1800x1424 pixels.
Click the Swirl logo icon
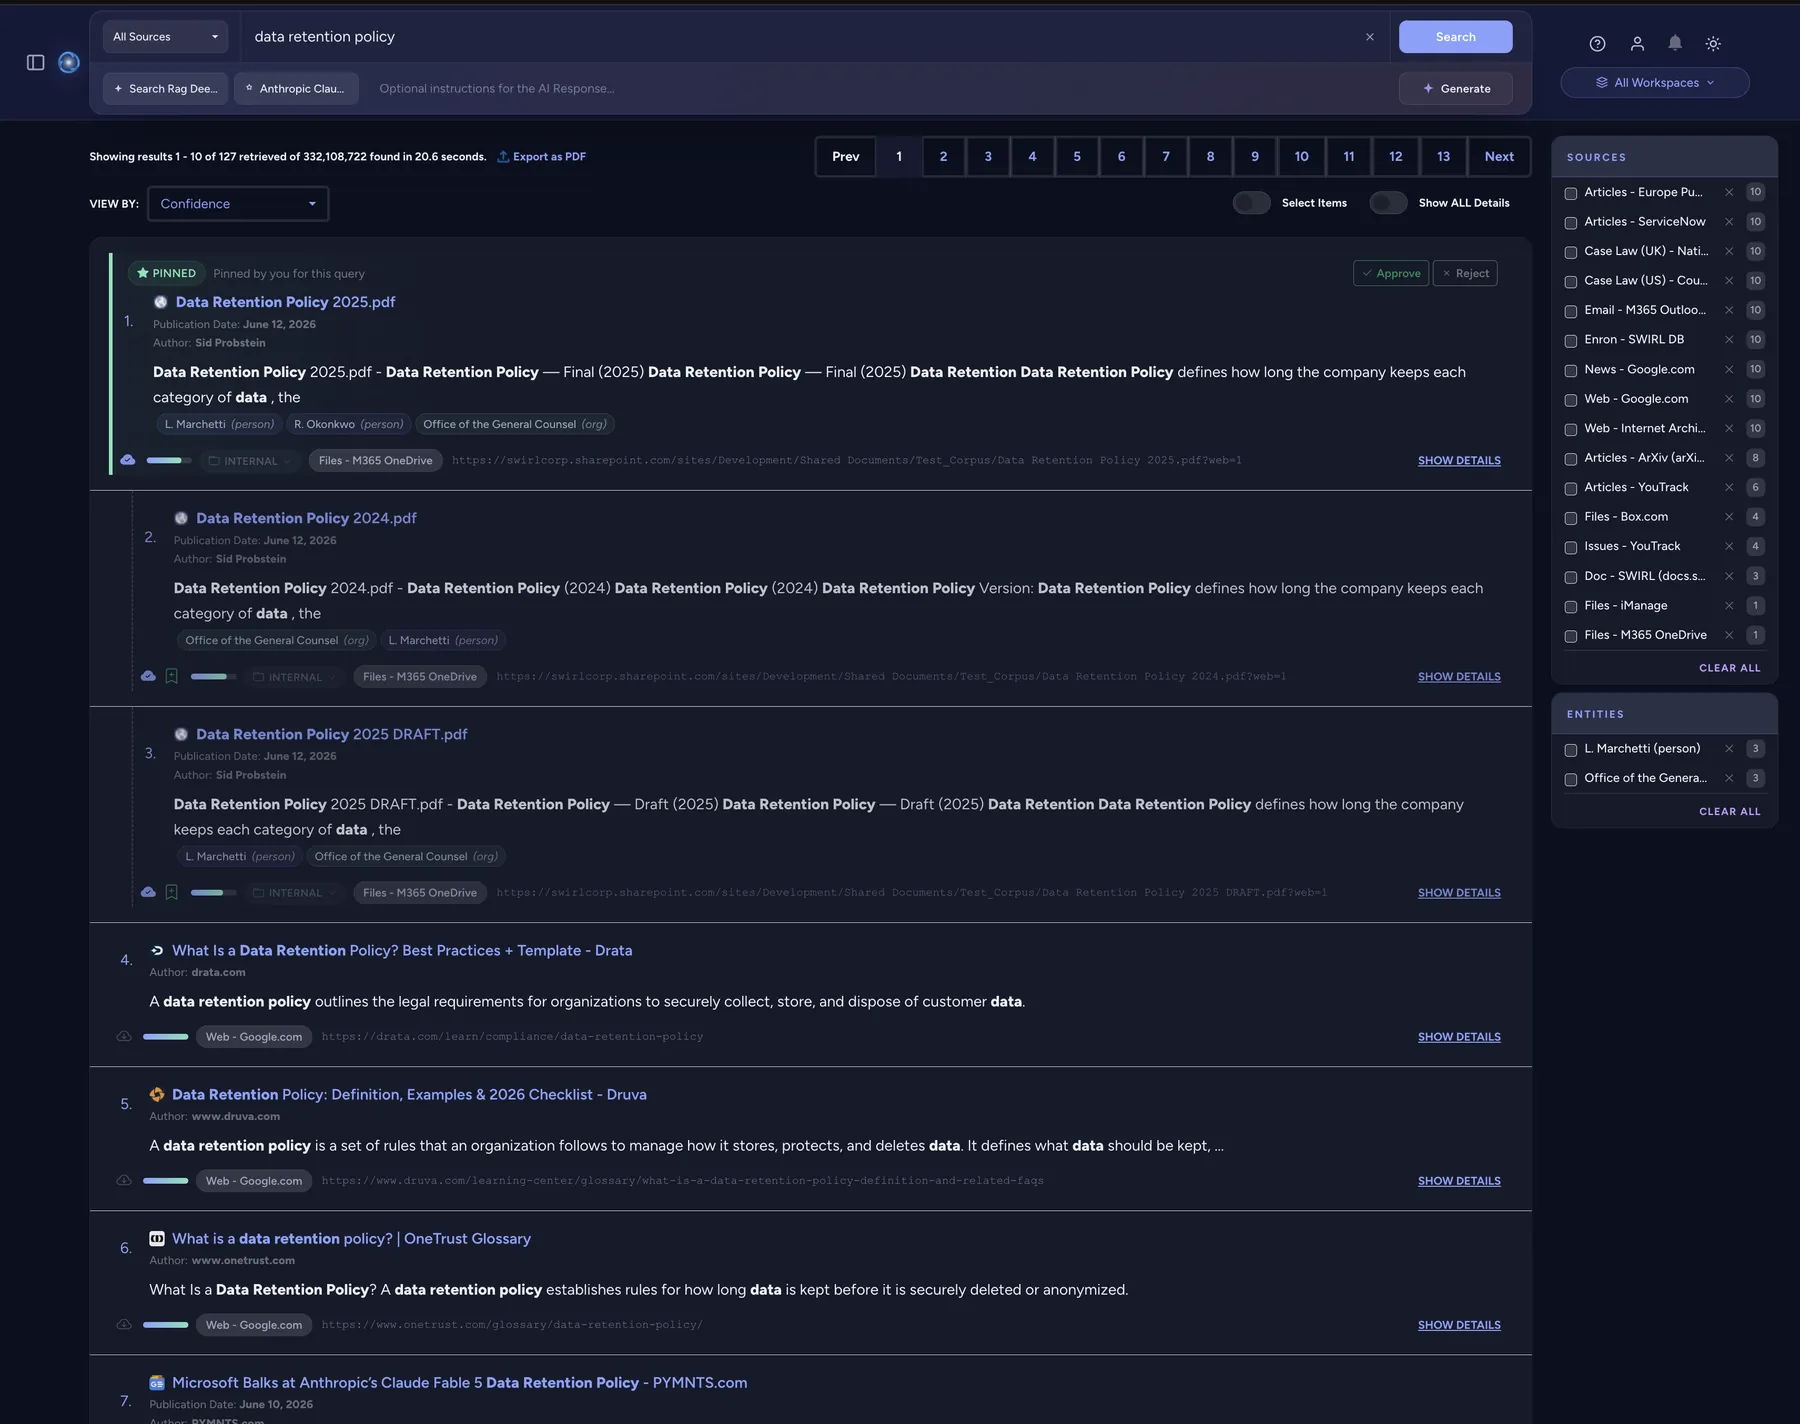tap(69, 62)
